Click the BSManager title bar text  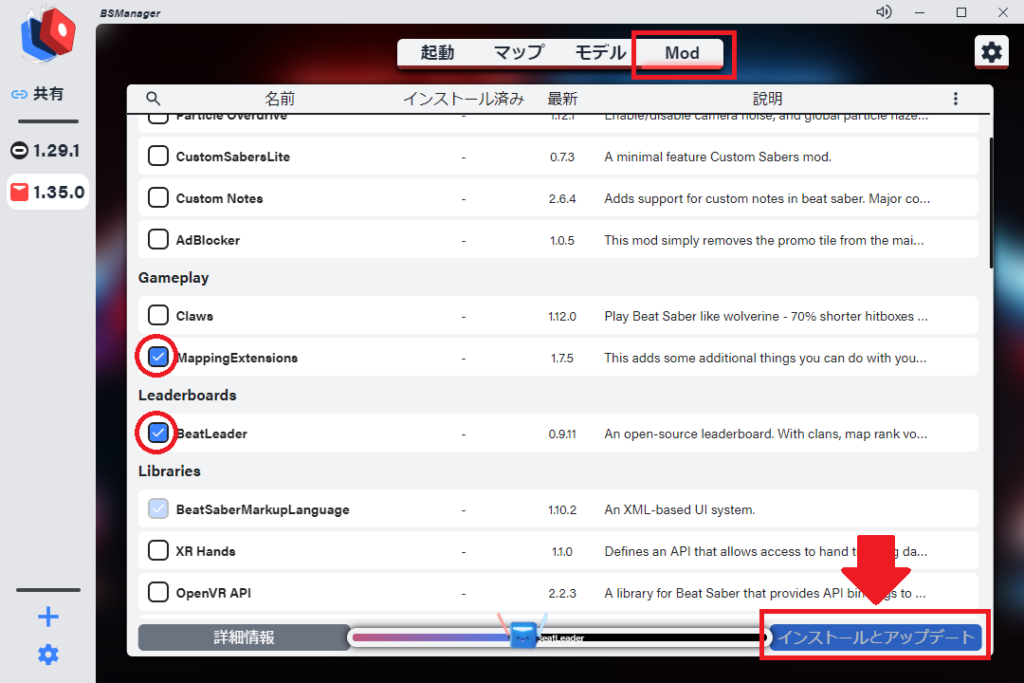click(130, 13)
